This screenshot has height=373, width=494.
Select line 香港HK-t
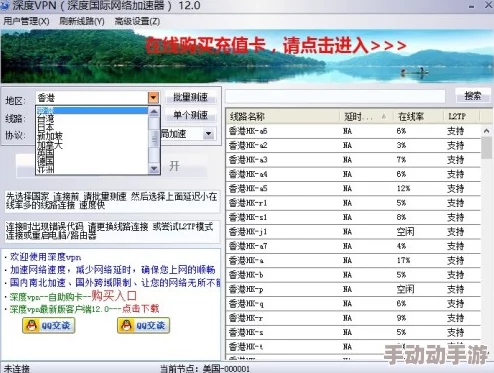(x=353, y=347)
